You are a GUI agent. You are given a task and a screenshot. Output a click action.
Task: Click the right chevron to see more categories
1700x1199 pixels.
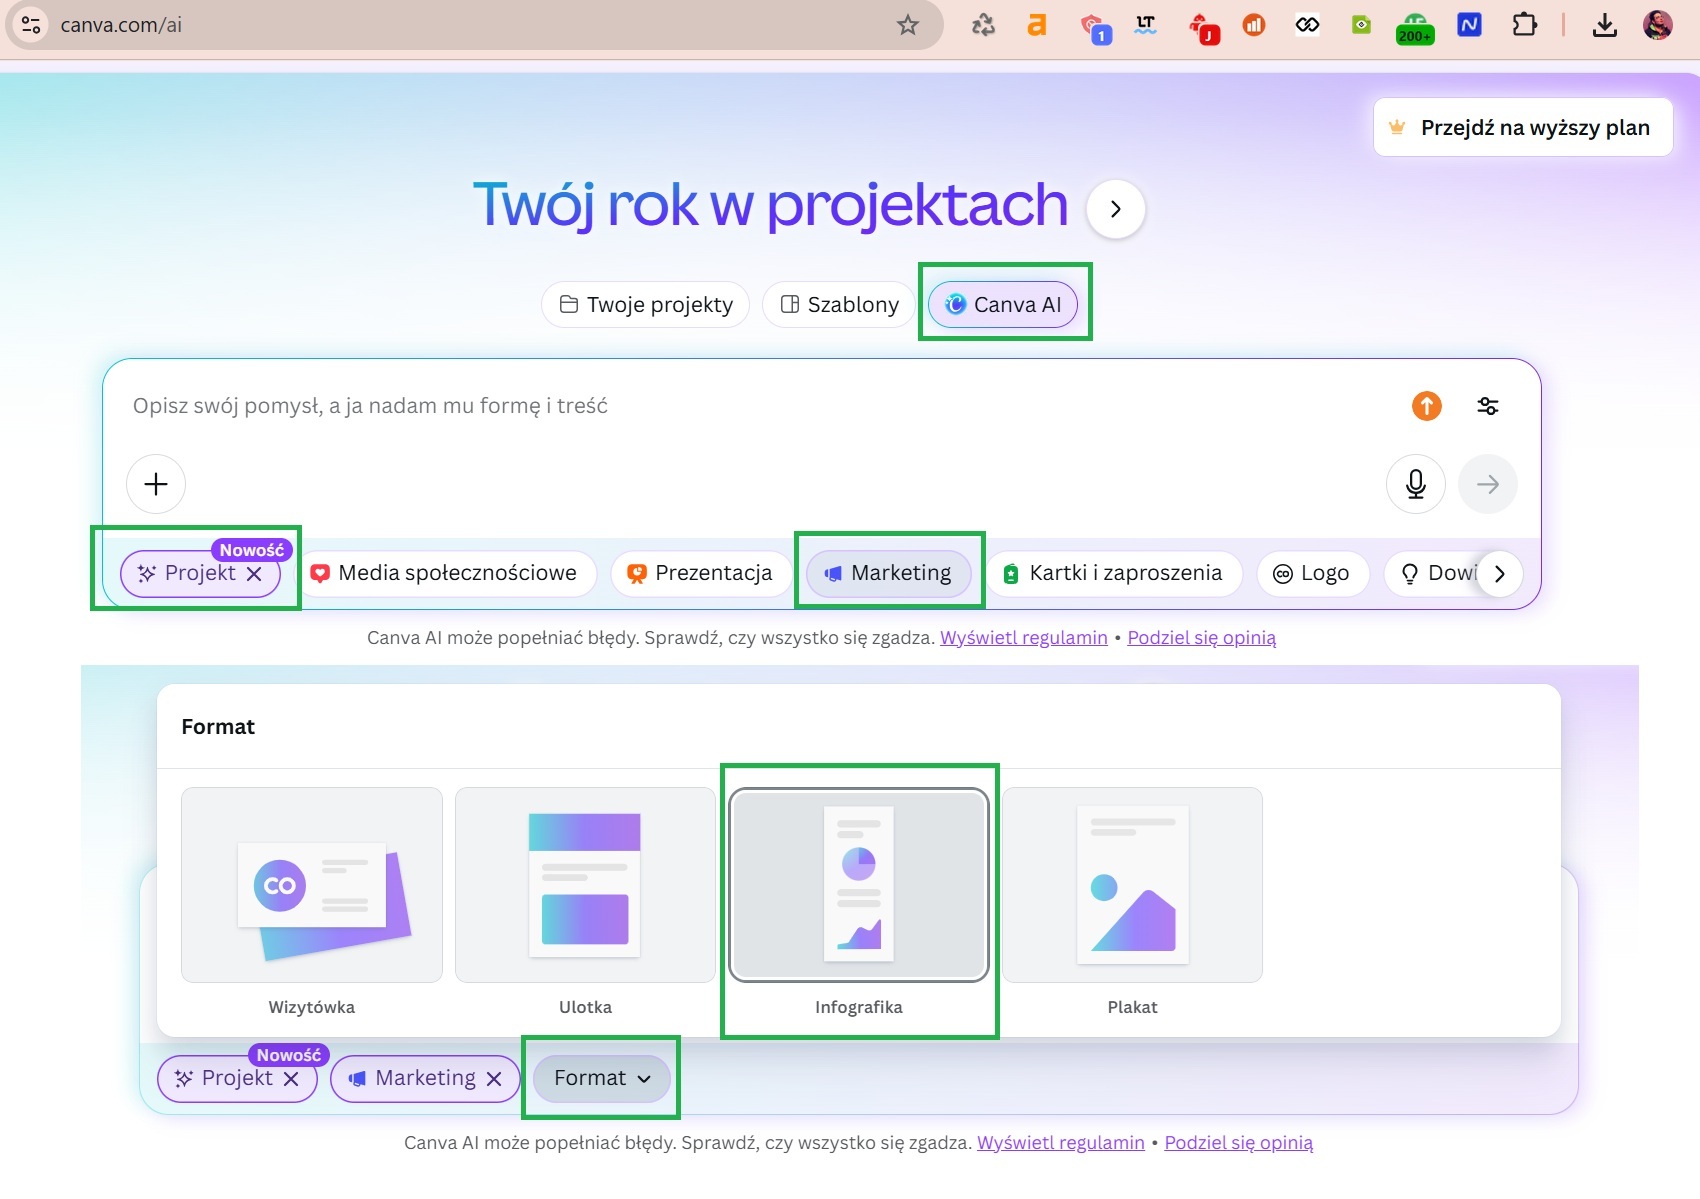(1498, 573)
